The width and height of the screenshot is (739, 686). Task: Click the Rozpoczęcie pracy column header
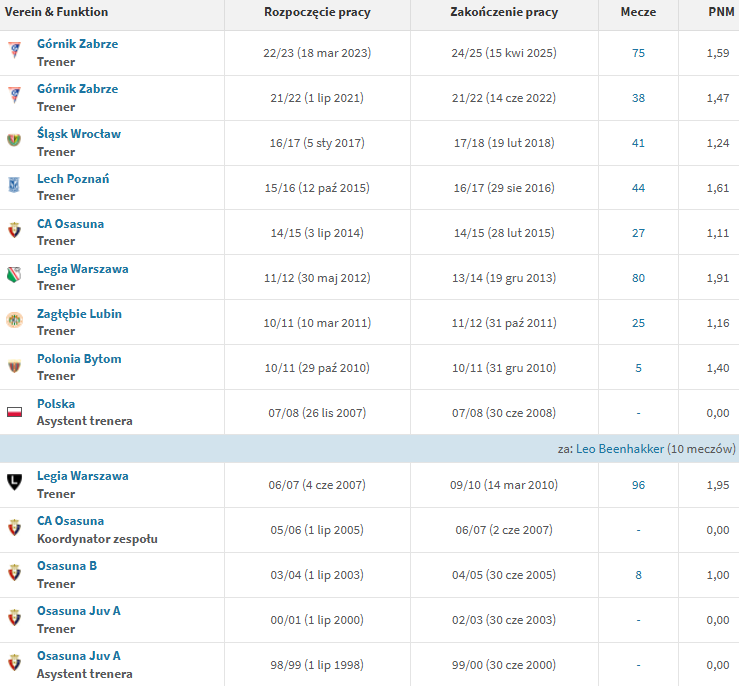[x=317, y=12]
